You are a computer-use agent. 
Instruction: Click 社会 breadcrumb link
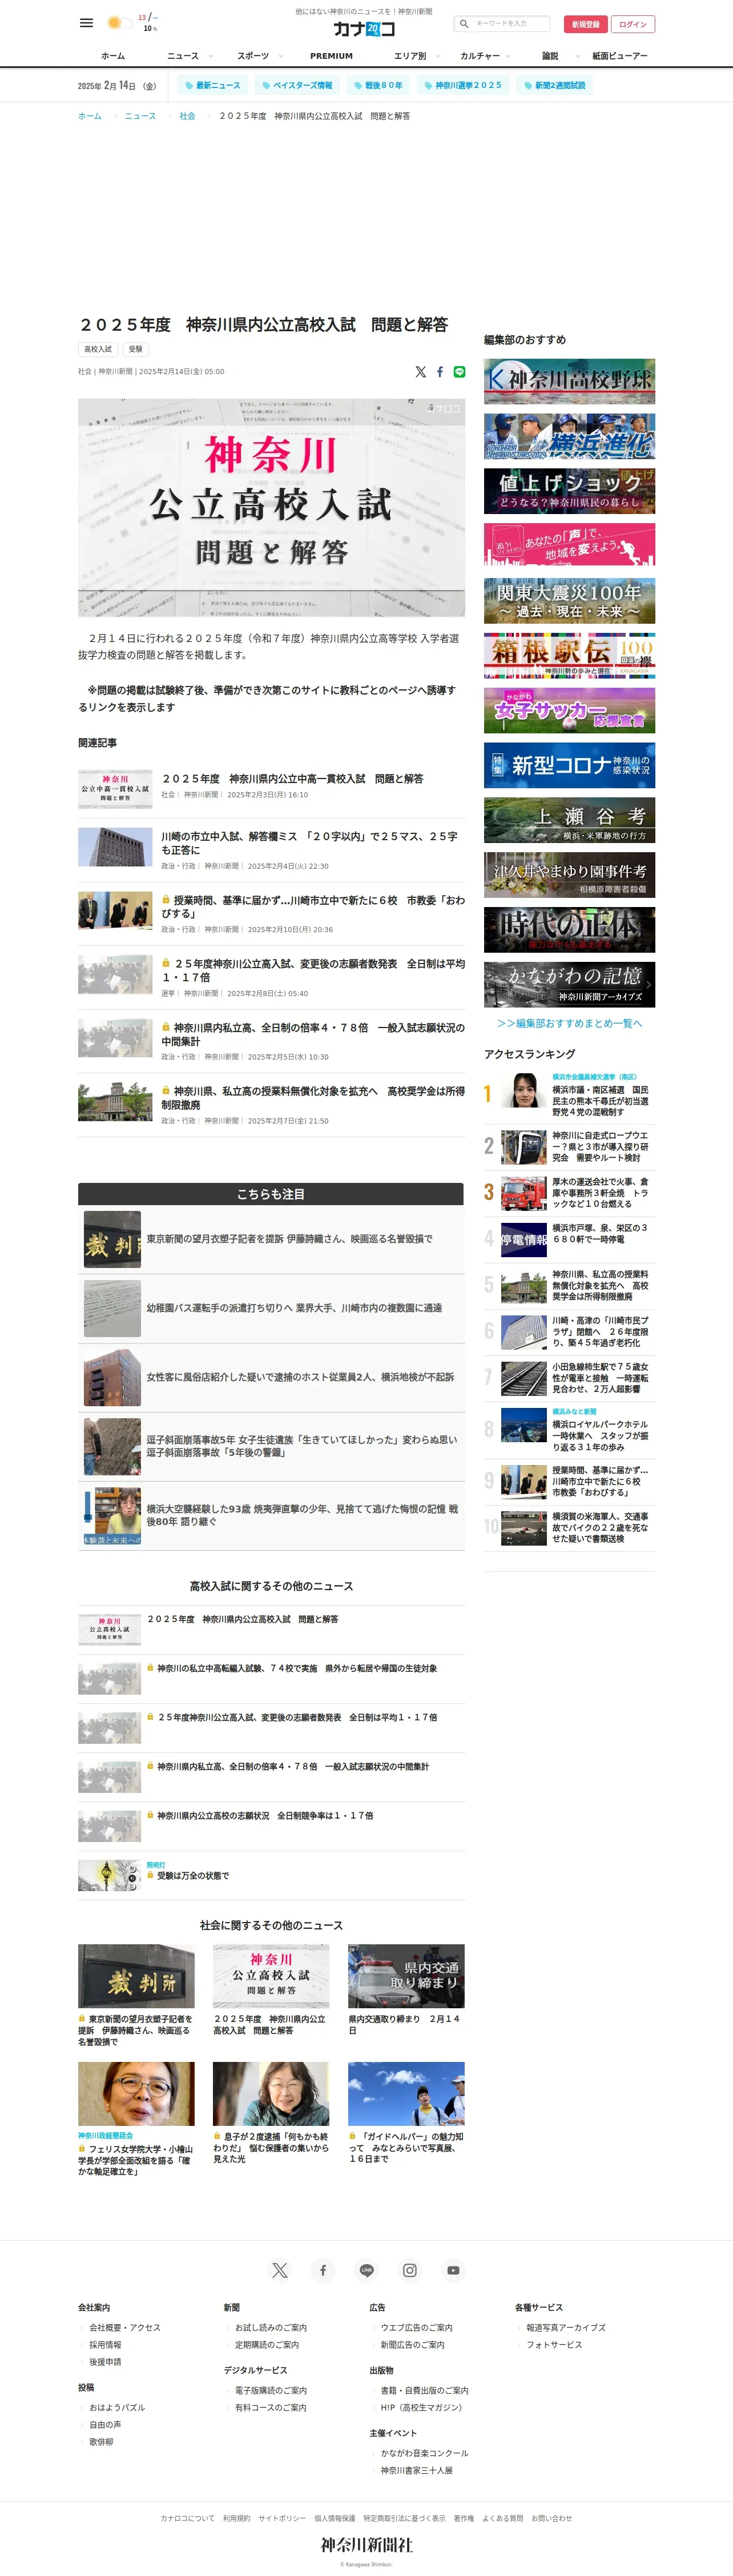(187, 116)
